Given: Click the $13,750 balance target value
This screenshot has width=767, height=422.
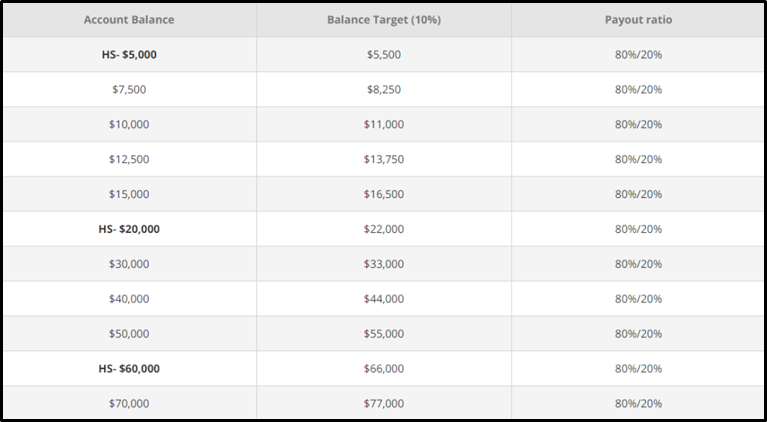Looking at the screenshot, I should [384, 159].
